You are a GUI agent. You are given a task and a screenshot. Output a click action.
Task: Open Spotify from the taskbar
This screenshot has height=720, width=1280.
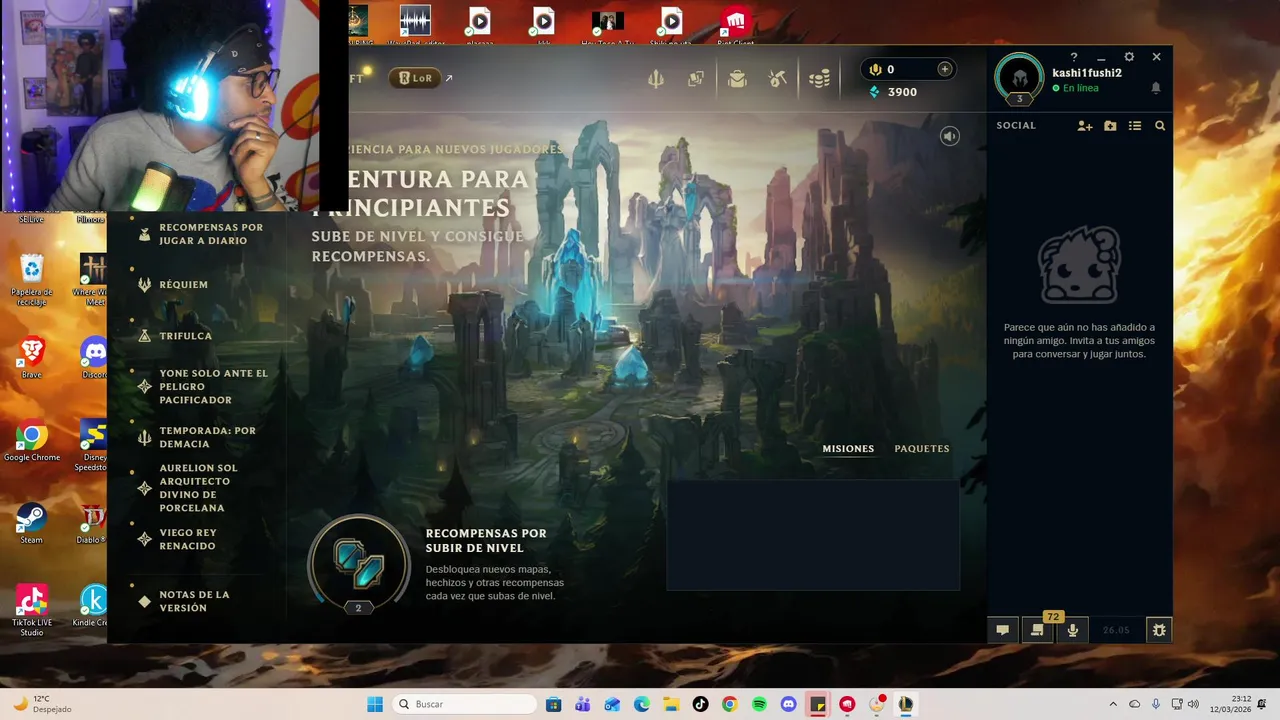(759, 704)
